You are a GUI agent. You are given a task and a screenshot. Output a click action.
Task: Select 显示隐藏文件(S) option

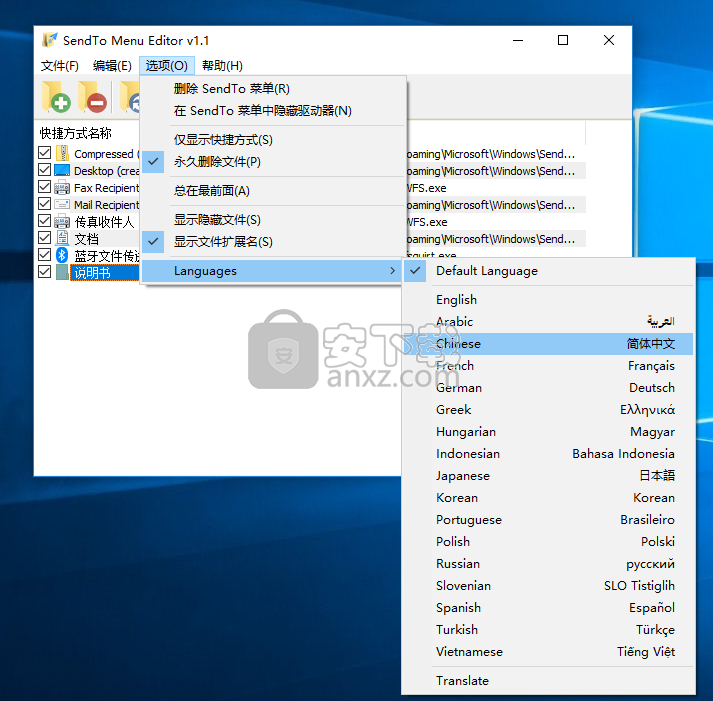(272, 220)
